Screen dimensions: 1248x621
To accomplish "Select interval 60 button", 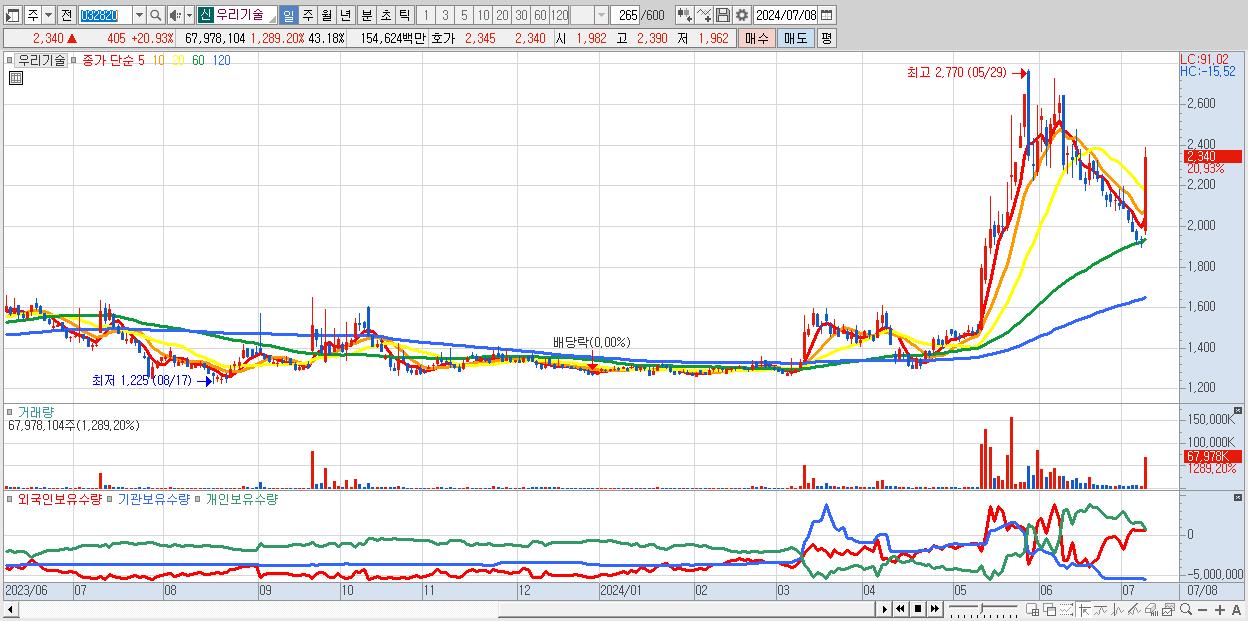I will click(540, 15).
